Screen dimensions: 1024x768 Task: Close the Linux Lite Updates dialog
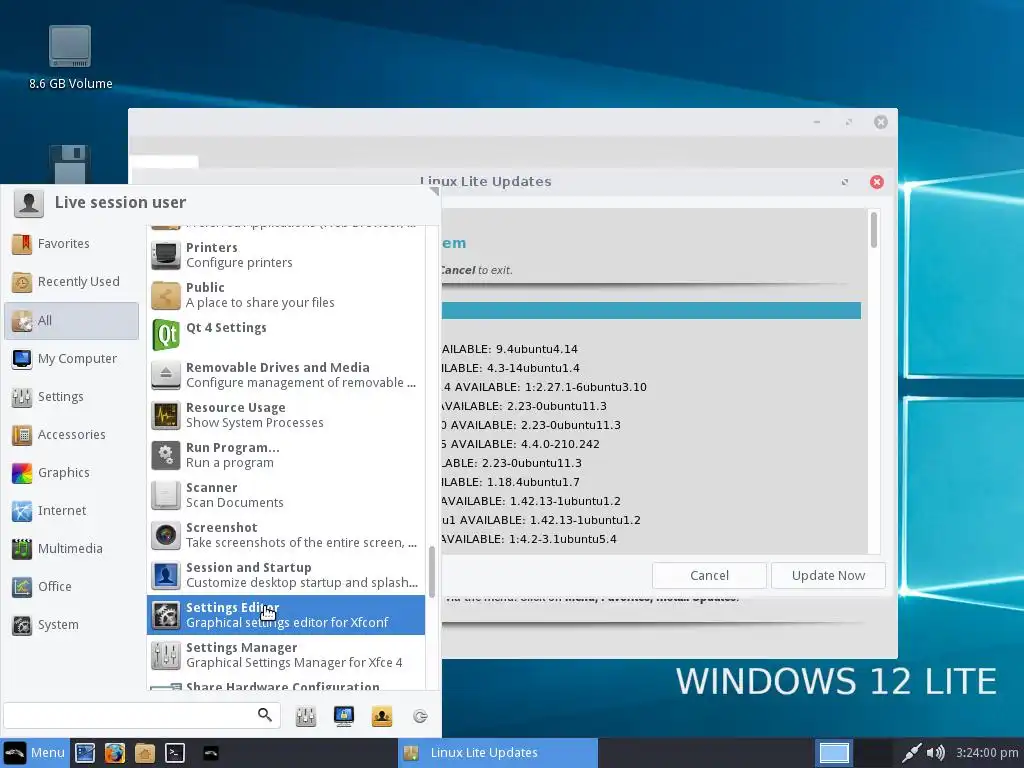877,182
